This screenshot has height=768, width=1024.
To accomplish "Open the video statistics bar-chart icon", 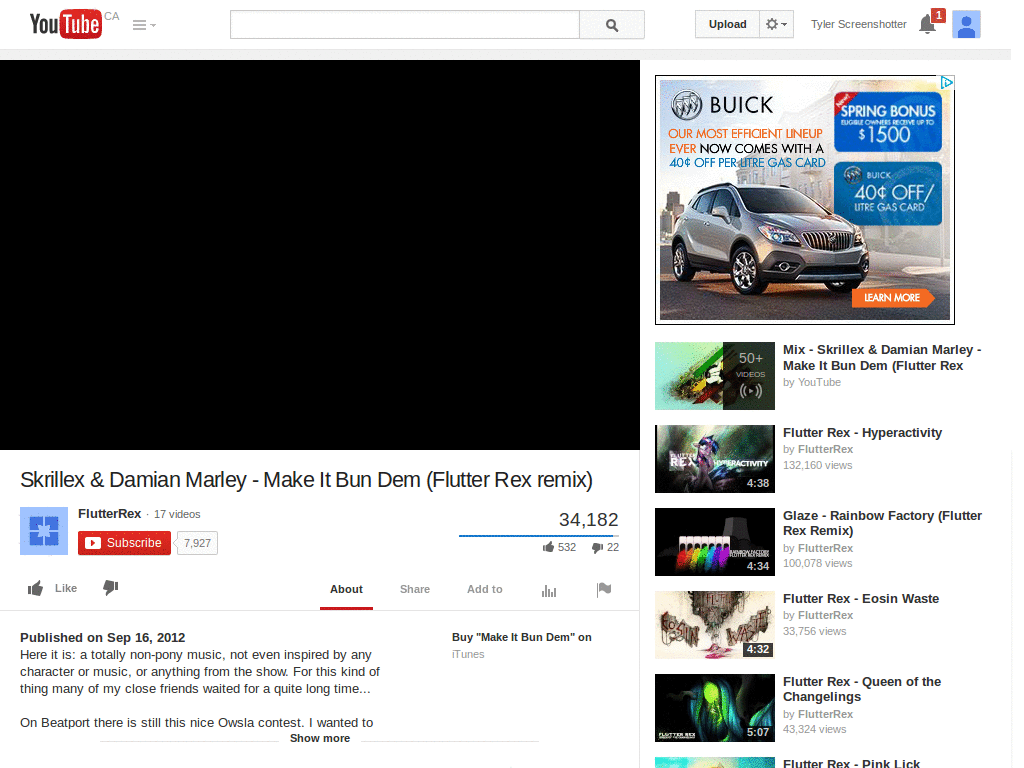I will point(549,590).
